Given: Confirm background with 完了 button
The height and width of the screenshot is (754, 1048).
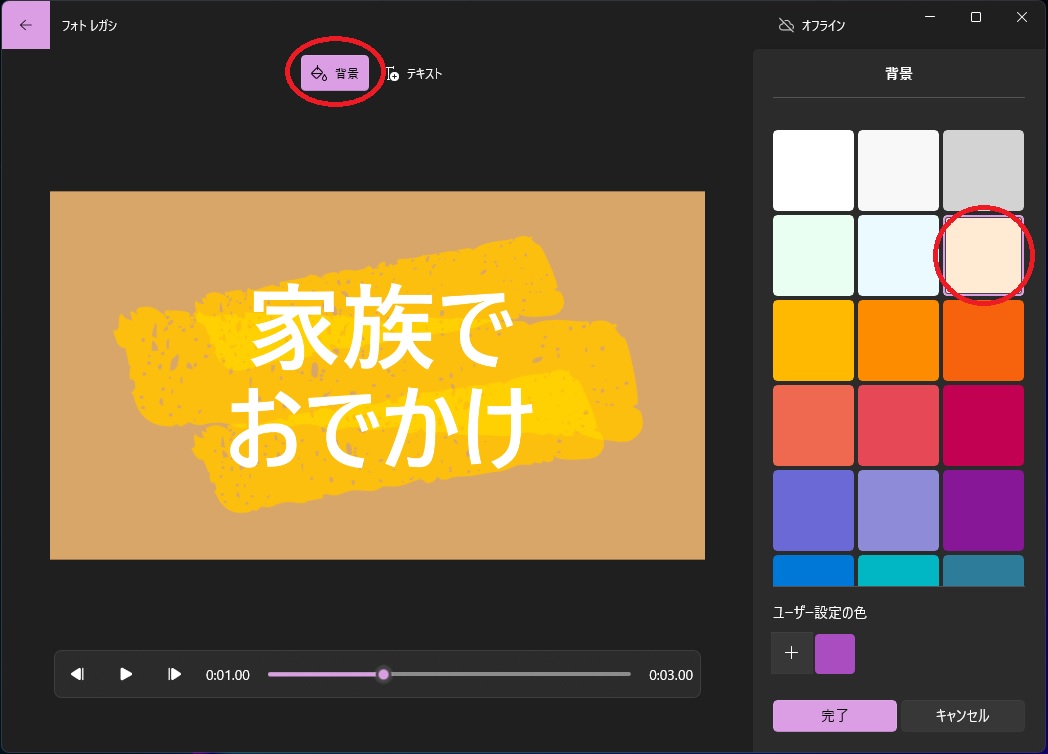Looking at the screenshot, I should point(834,716).
